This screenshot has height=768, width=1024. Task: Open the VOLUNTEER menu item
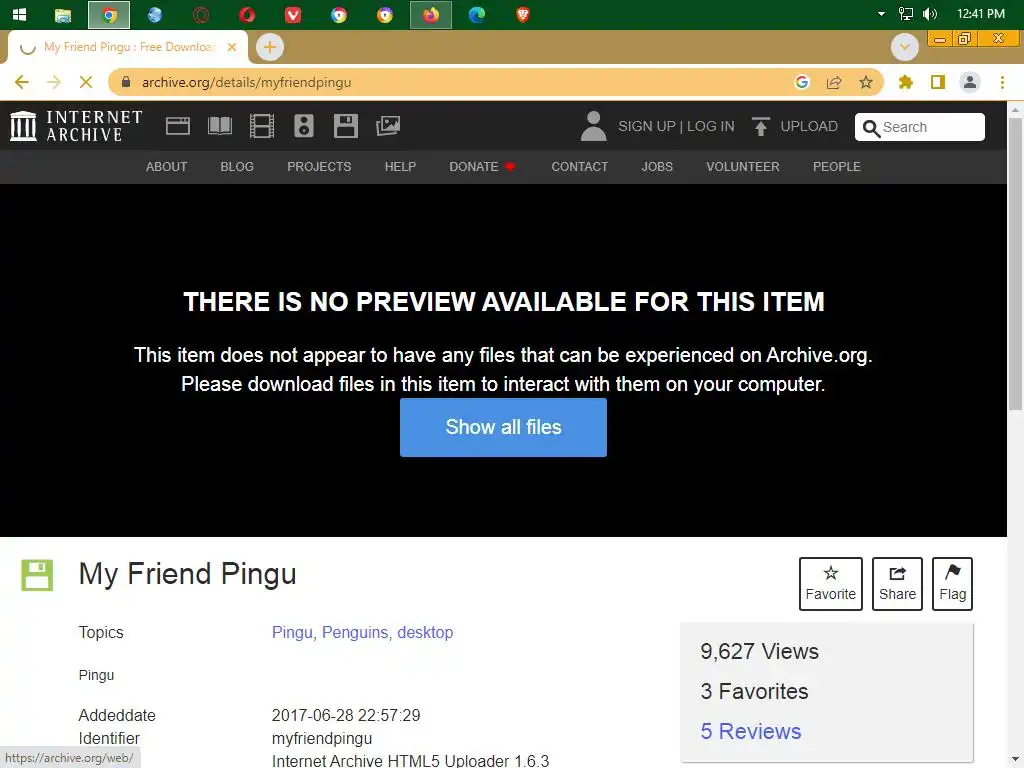pos(743,167)
